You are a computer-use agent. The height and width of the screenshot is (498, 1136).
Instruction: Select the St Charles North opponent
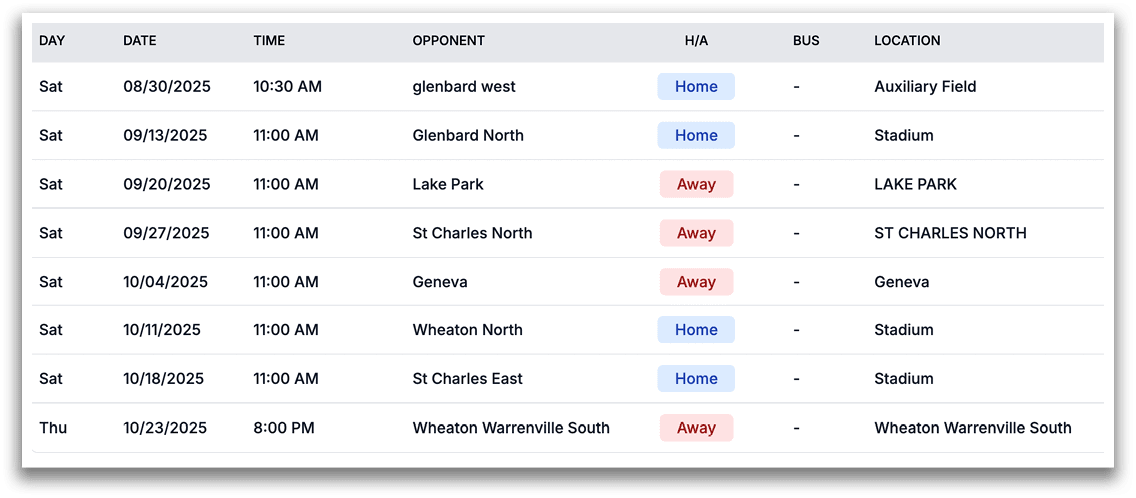[x=472, y=233]
